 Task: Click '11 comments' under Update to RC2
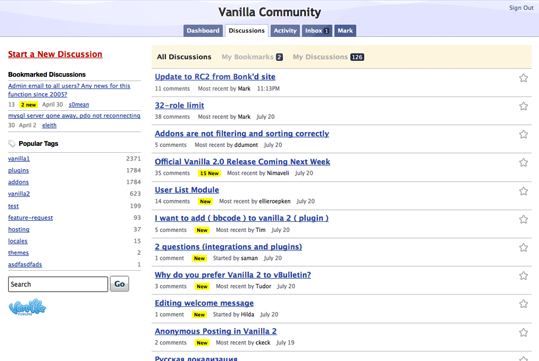(x=172, y=89)
